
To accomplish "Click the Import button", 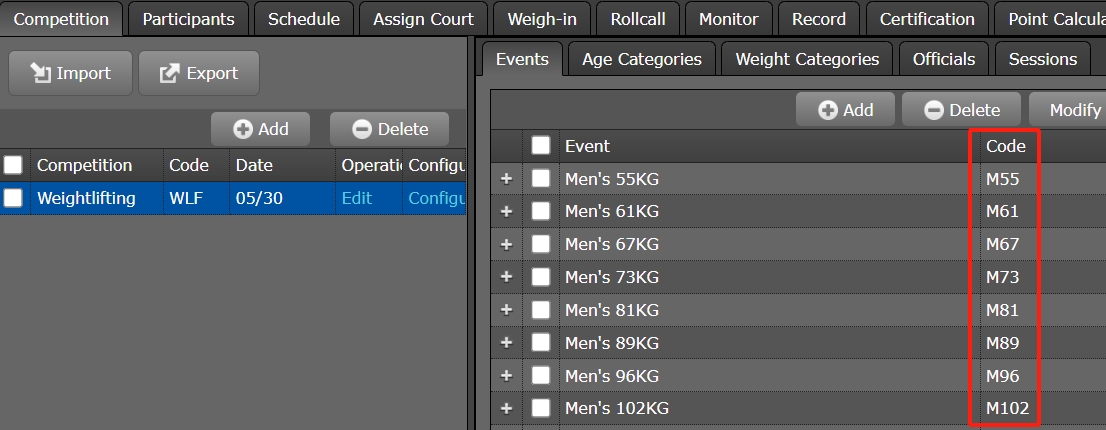I will coord(70,73).
